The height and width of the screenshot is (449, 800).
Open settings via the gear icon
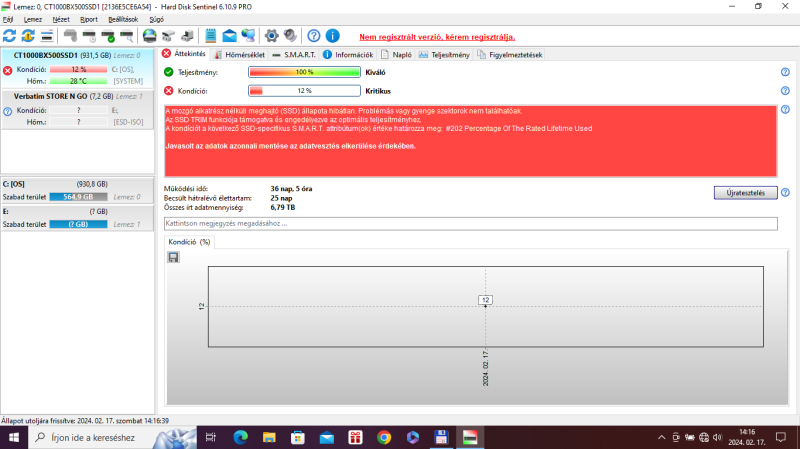271,36
